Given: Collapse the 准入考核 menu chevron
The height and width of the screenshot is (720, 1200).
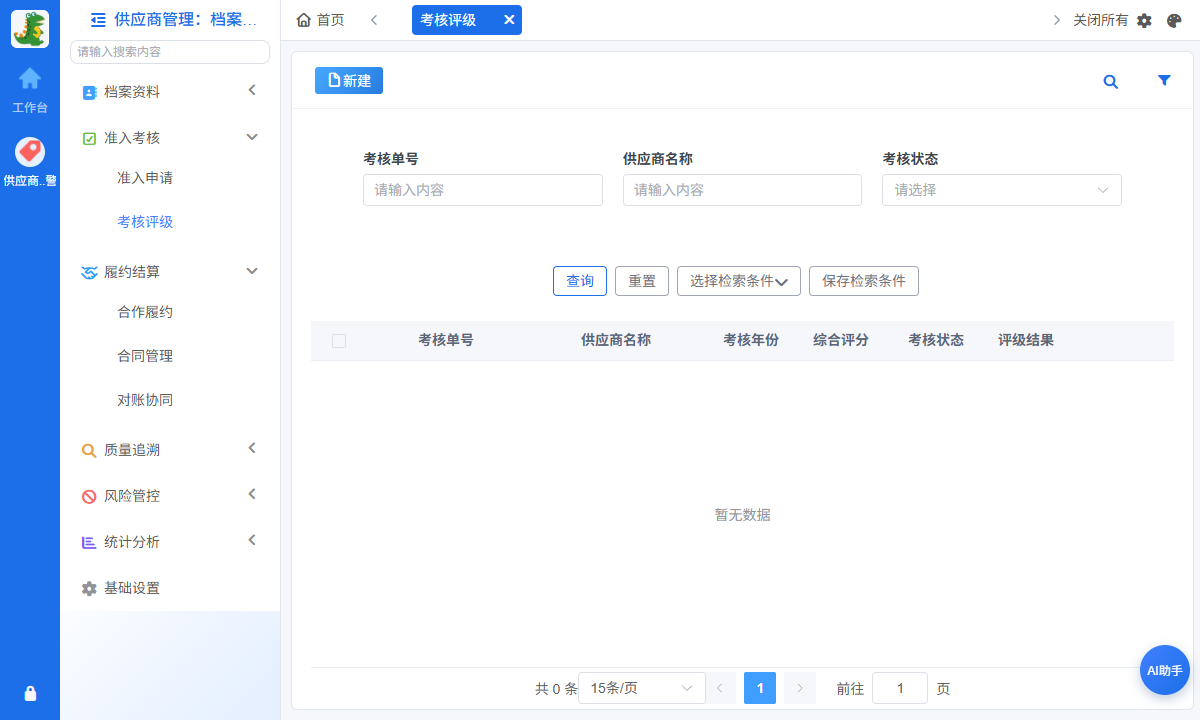Looking at the screenshot, I should 252,137.
